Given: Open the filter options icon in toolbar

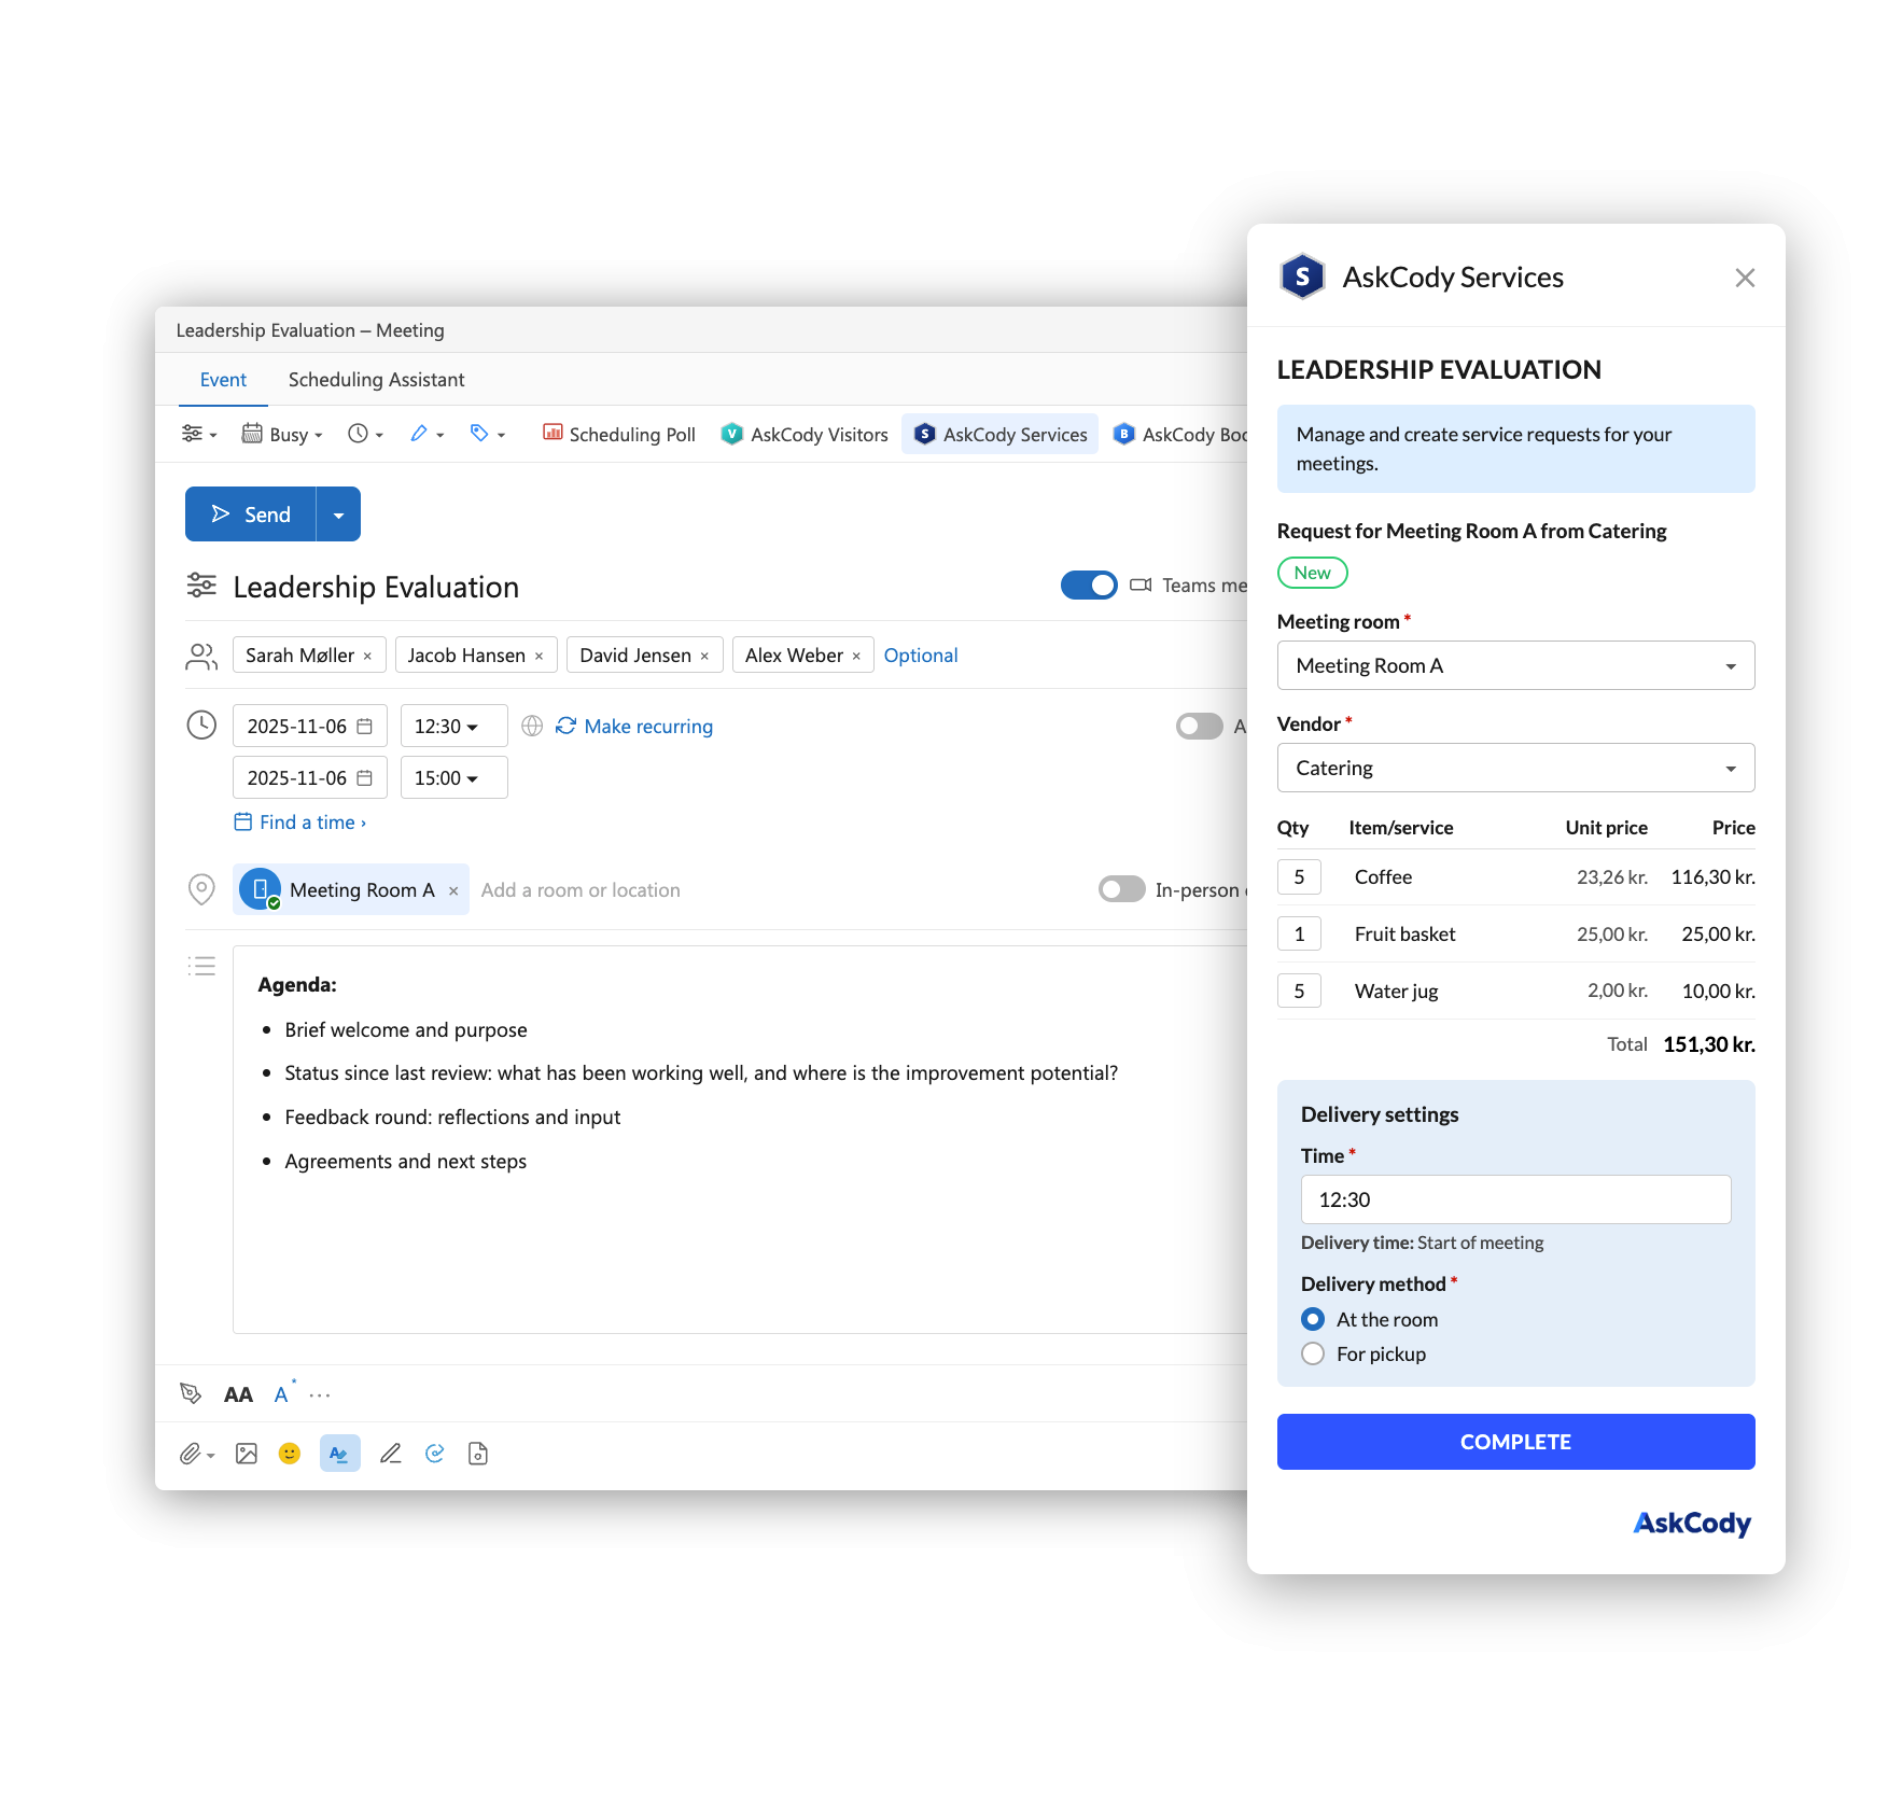Looking at the screenshot, I should point(198,434).
